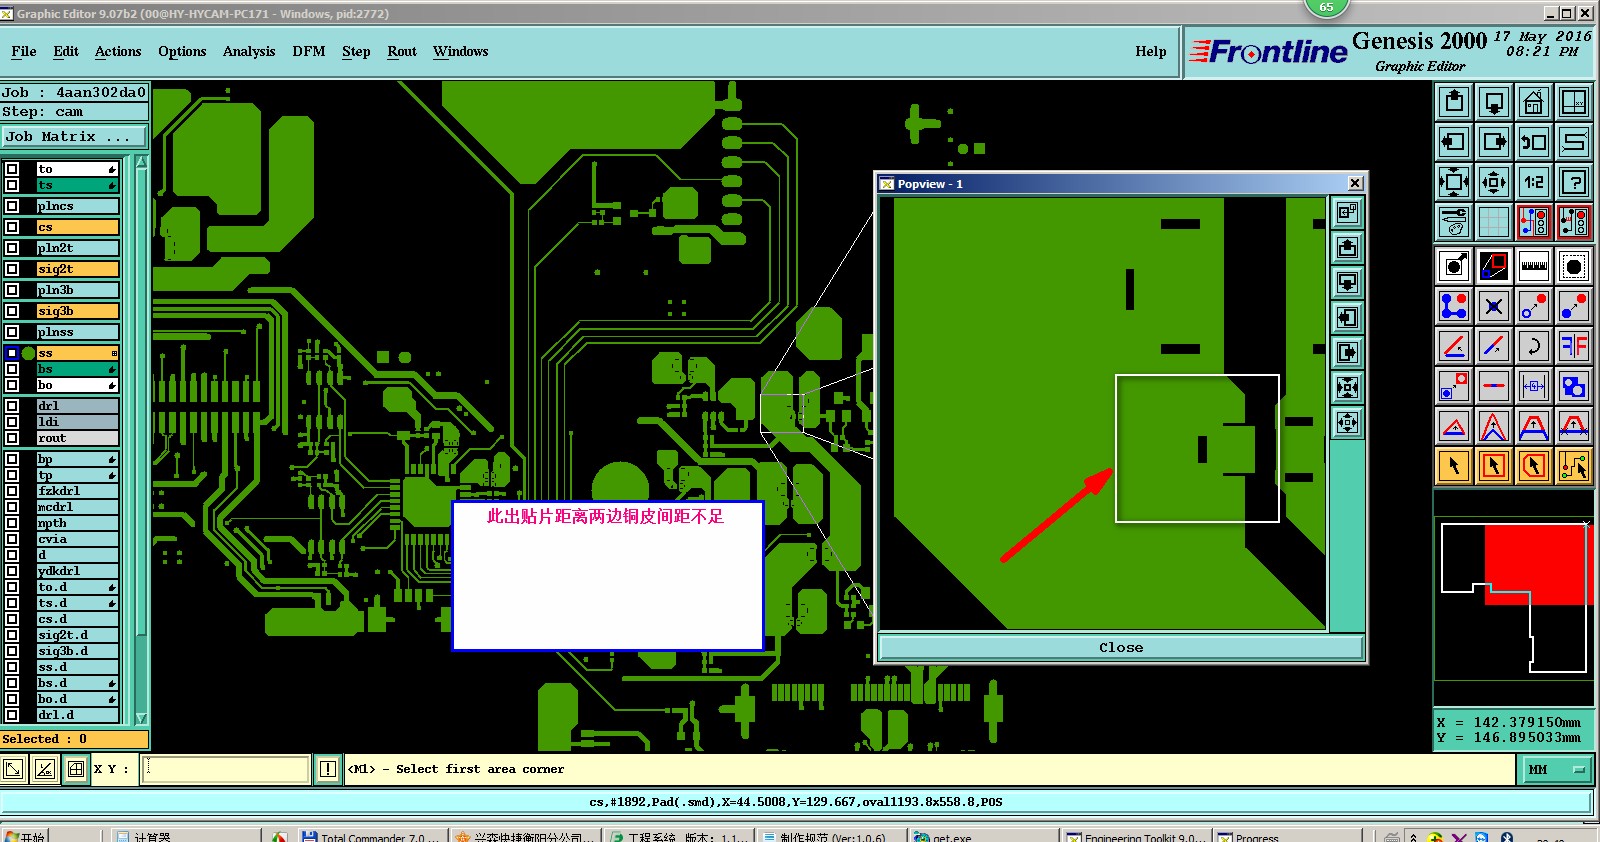Click the octagon pad with dashed border icon
The height and width of the screenshot is (842, 1600).
coord(1574,267)
